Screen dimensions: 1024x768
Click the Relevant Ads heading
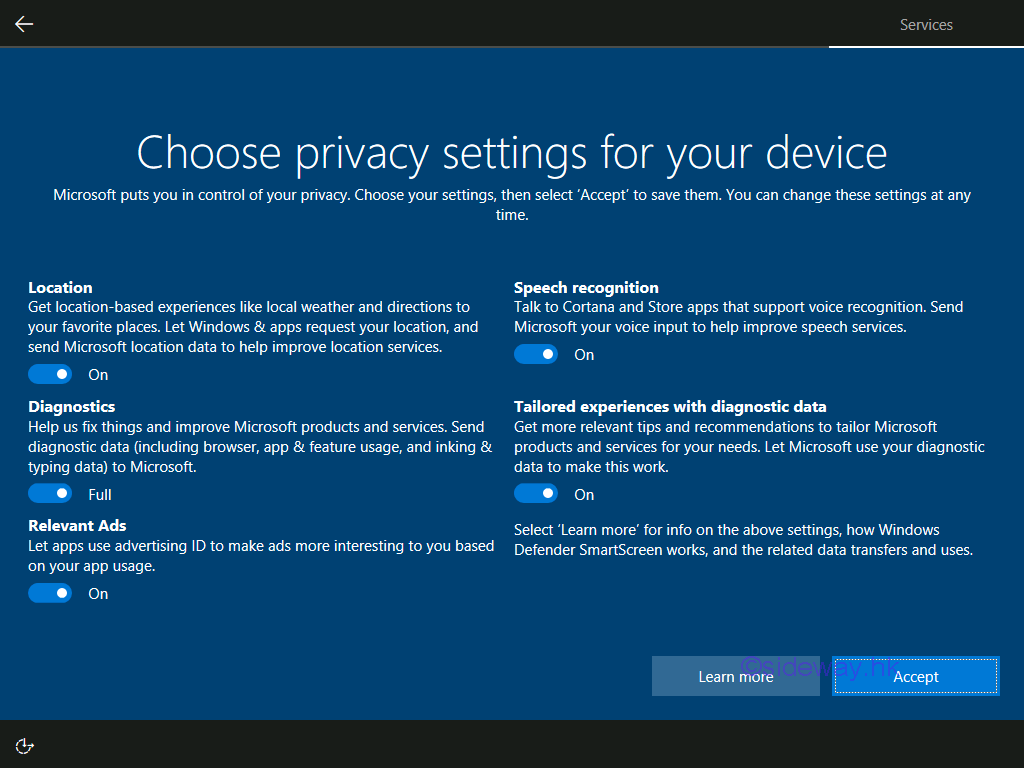77,525
